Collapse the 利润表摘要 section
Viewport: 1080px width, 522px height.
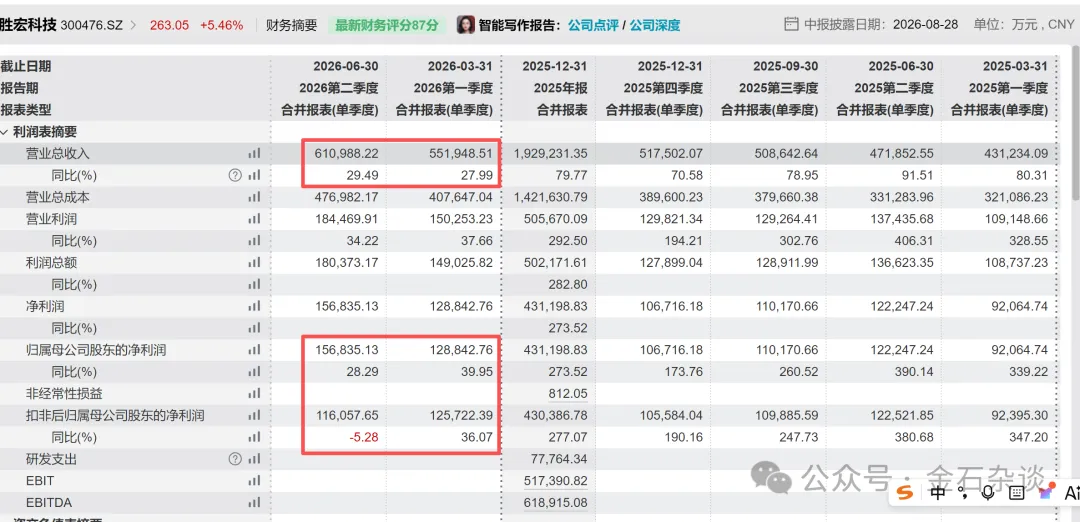click(4, 132)
